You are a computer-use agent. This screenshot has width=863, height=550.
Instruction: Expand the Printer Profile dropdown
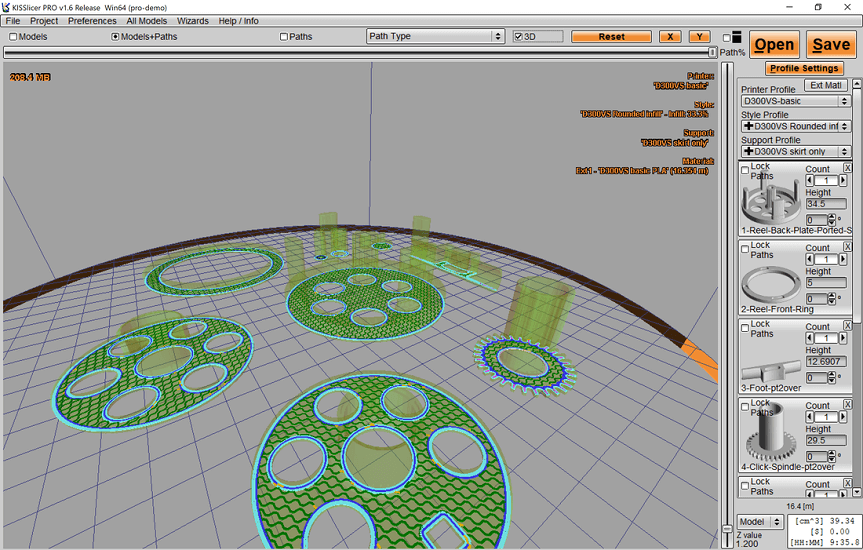tap(795, 101)
